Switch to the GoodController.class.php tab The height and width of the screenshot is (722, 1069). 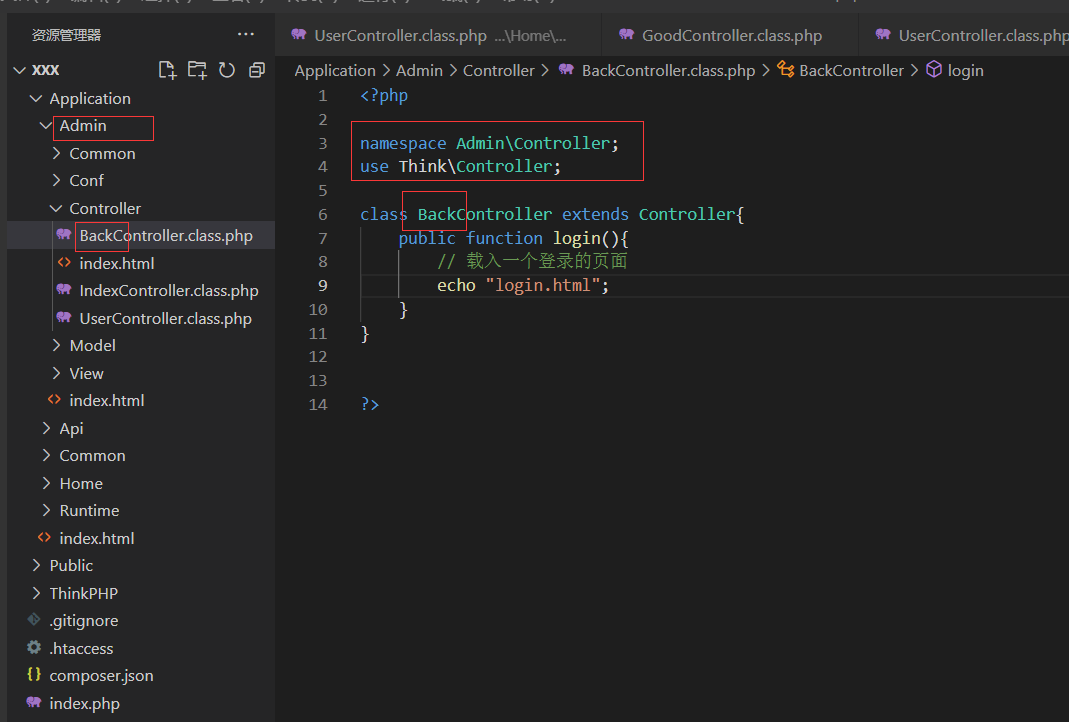pos(730,35)
